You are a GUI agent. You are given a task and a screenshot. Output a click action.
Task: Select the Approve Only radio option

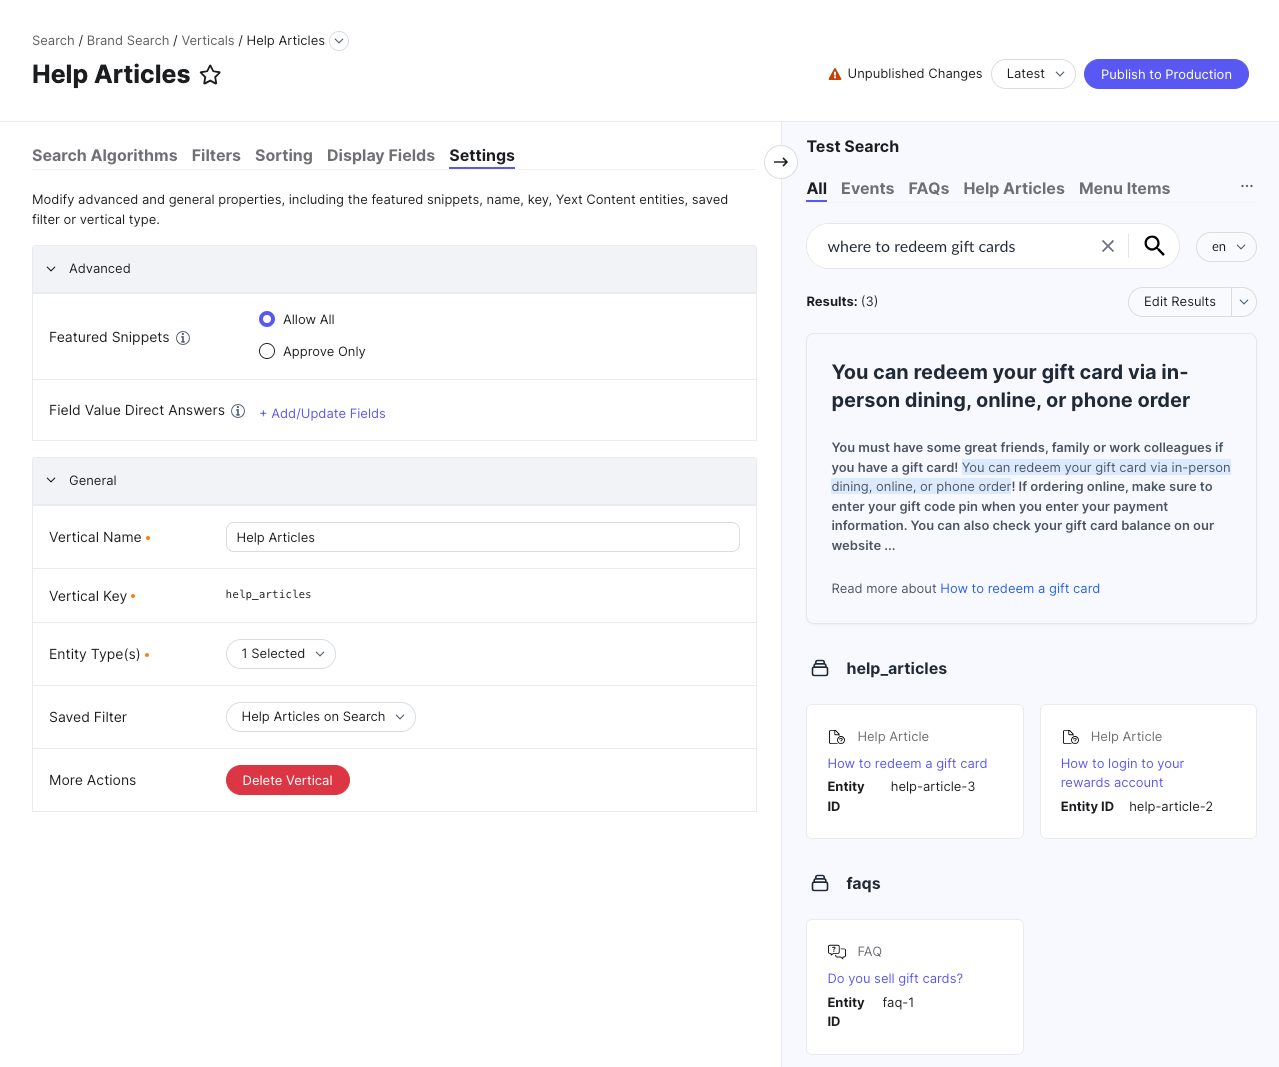(267, 351)
